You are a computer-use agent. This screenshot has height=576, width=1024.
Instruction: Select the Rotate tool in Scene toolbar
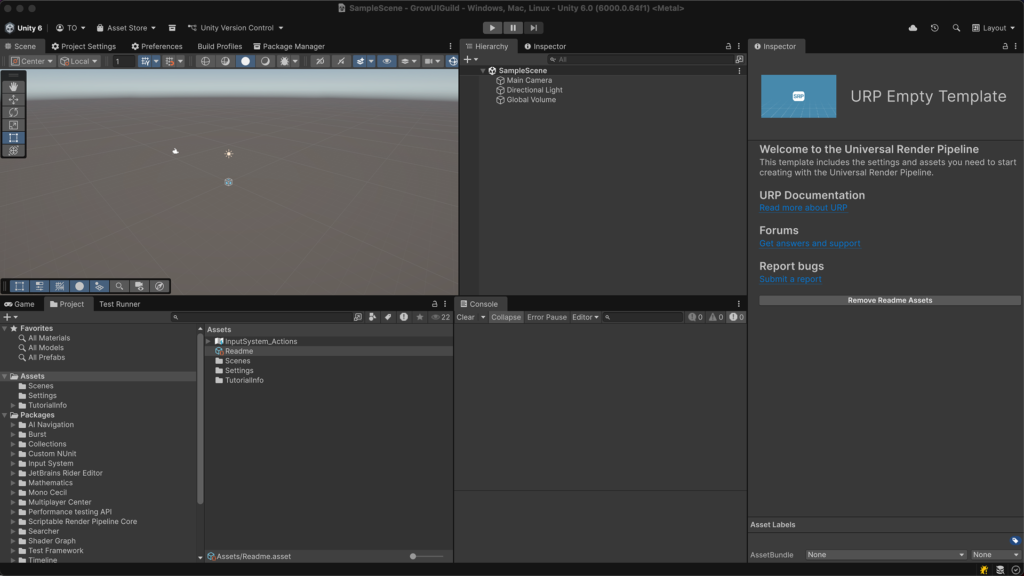pyautogui.click(x=14, y=113)
